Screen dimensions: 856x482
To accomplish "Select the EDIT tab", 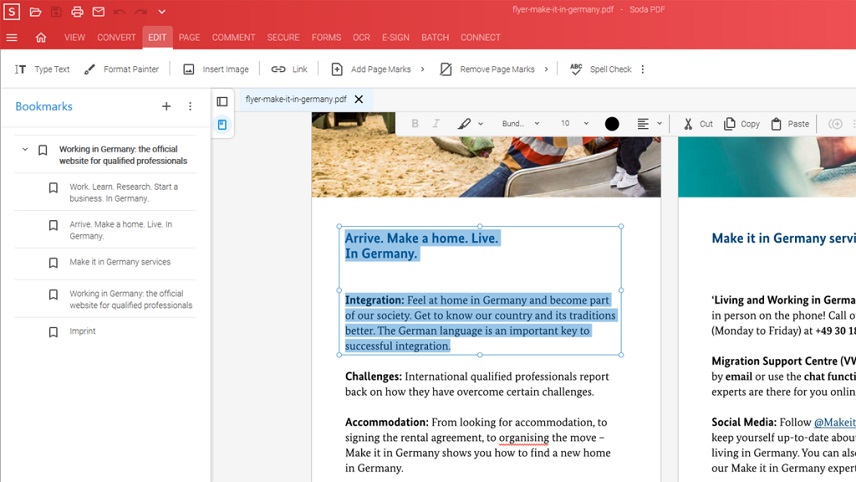I will pos(157,38).
